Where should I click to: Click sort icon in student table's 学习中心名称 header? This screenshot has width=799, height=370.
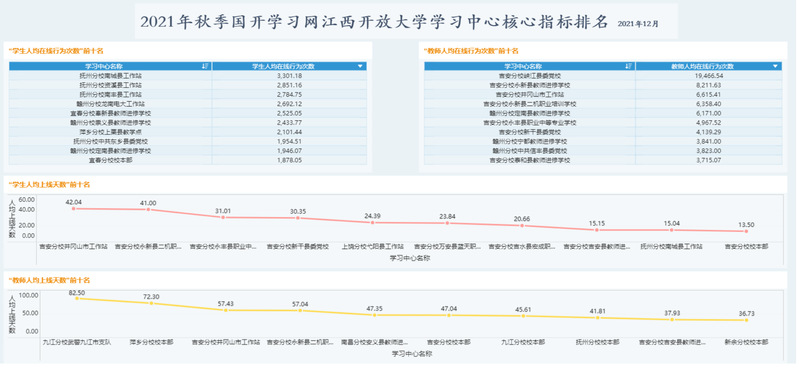pyautogui.click(x=205, y=66)
